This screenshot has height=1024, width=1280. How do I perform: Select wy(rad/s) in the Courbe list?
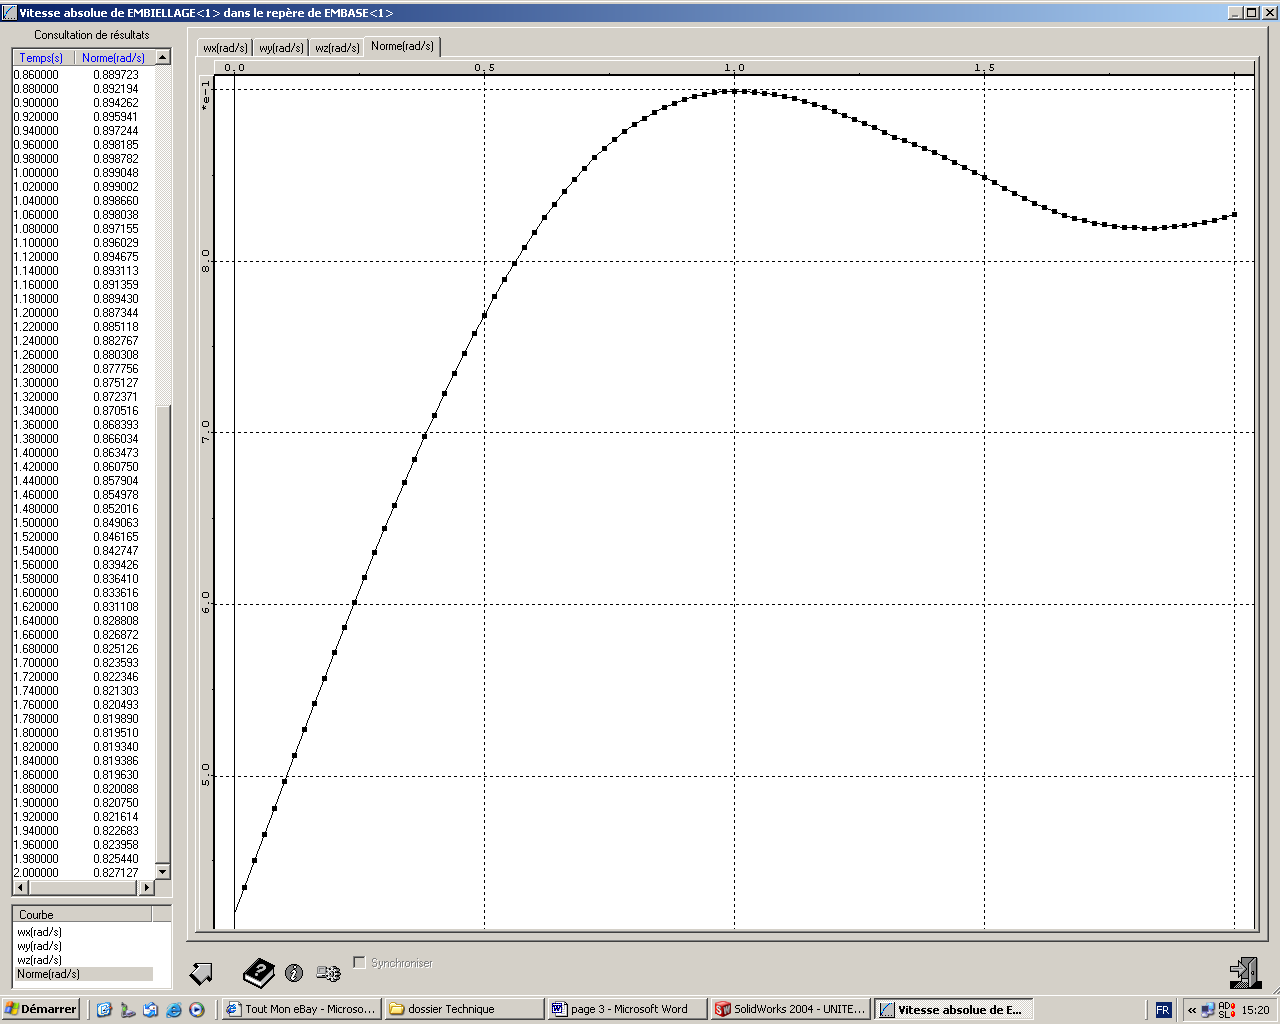[39, 946]
